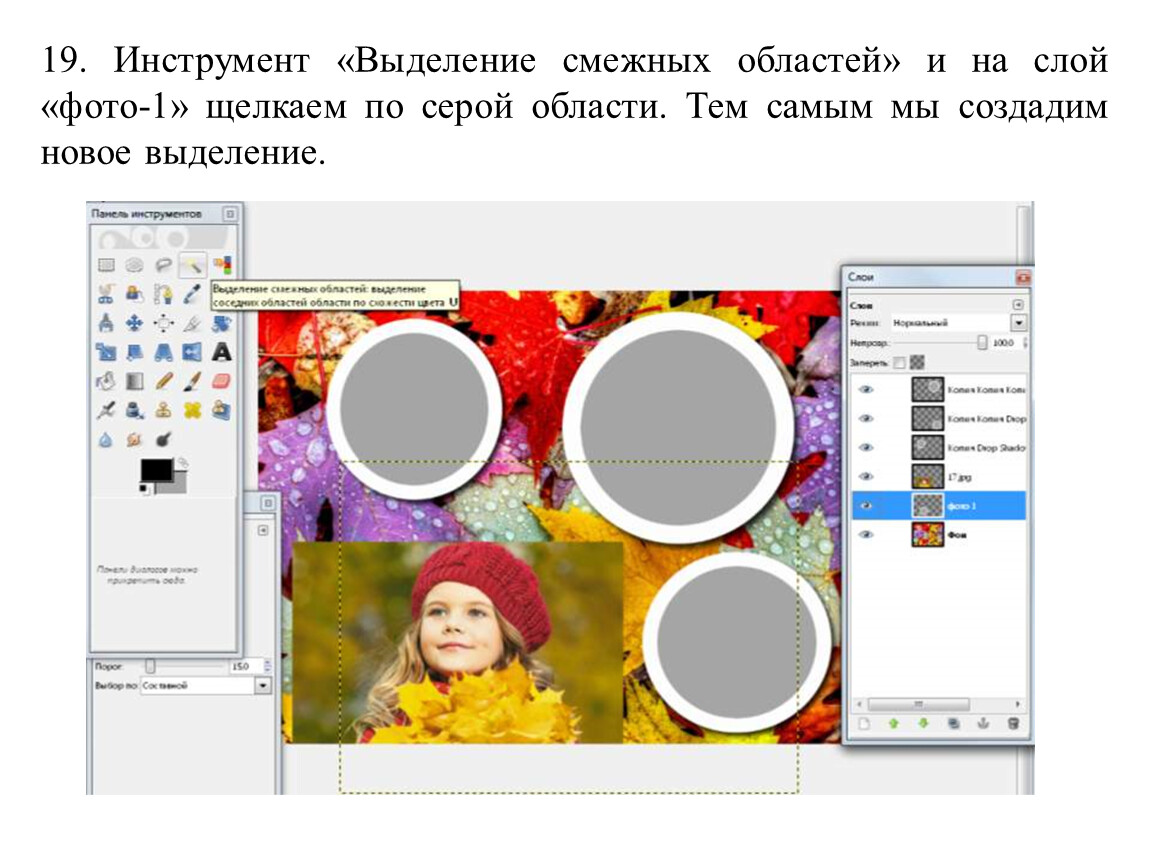Pick the Smudge tool
Screen dimensions: 1150x864
click(134, 439)
